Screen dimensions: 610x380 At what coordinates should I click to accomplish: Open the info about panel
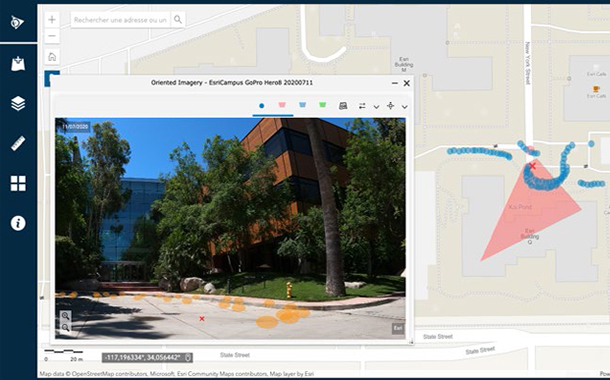pos(18,223)
